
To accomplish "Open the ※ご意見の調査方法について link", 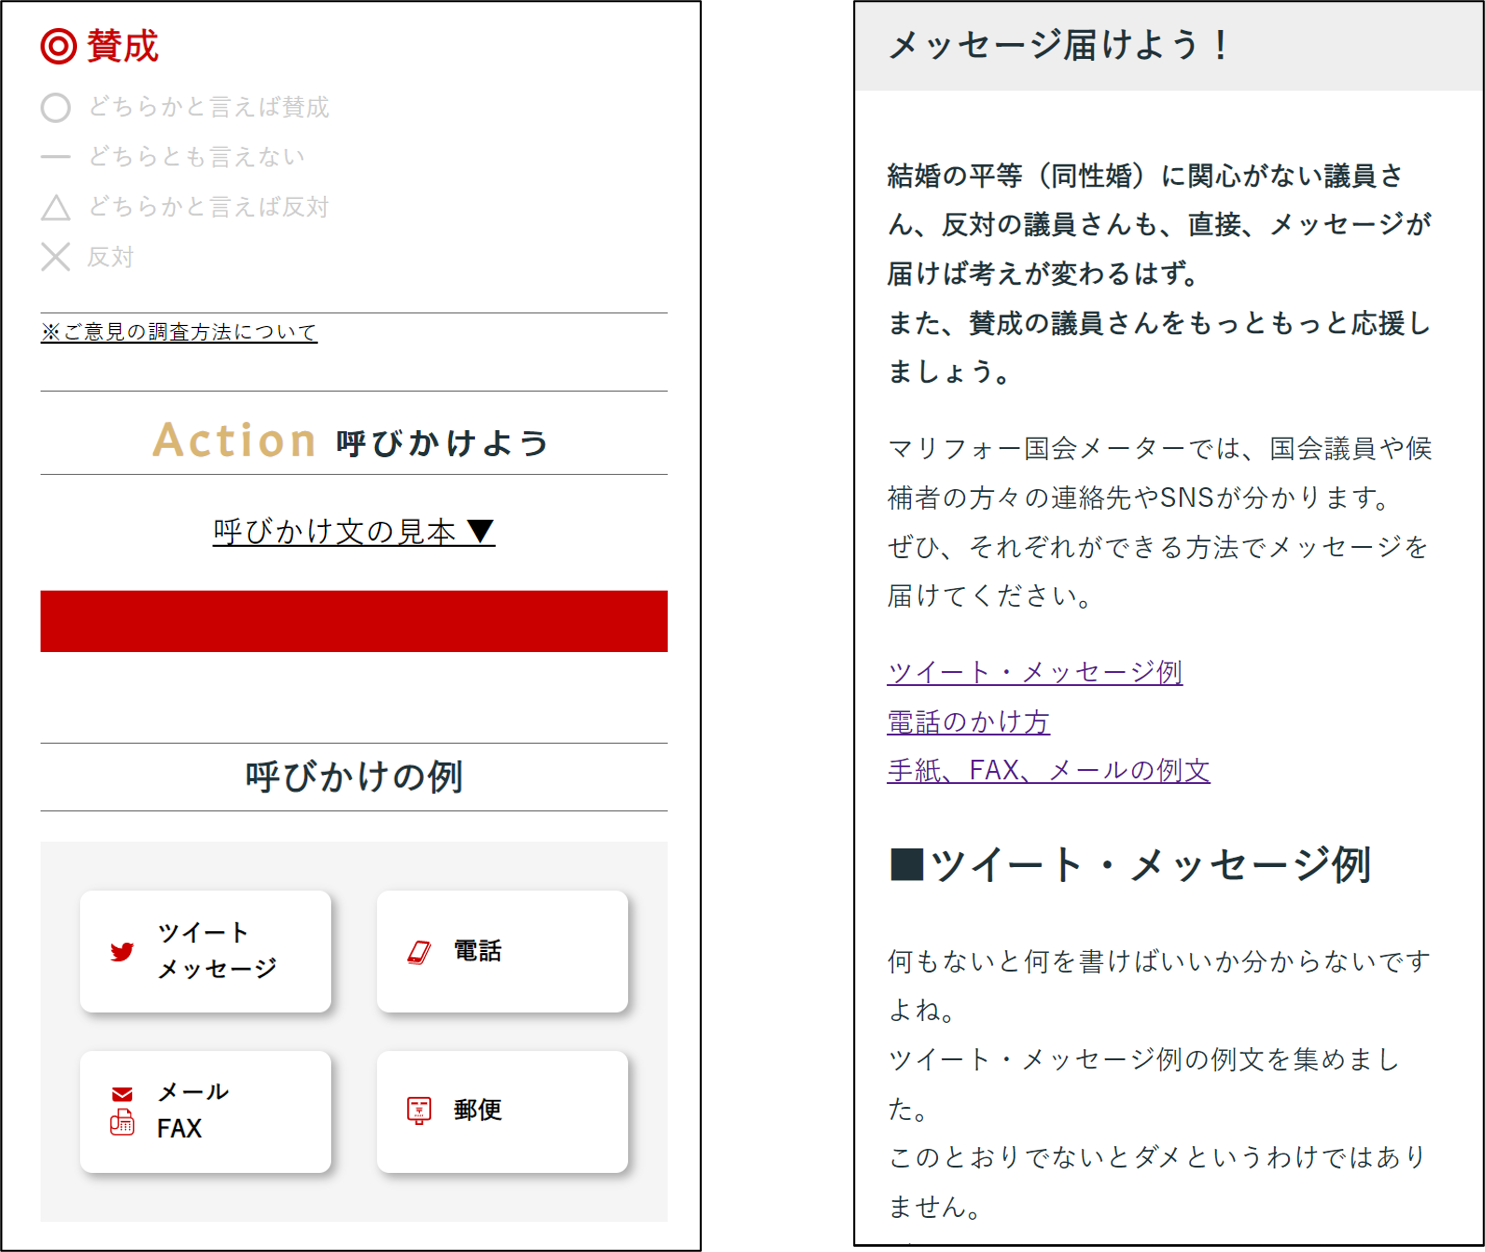I will point(179,332).
